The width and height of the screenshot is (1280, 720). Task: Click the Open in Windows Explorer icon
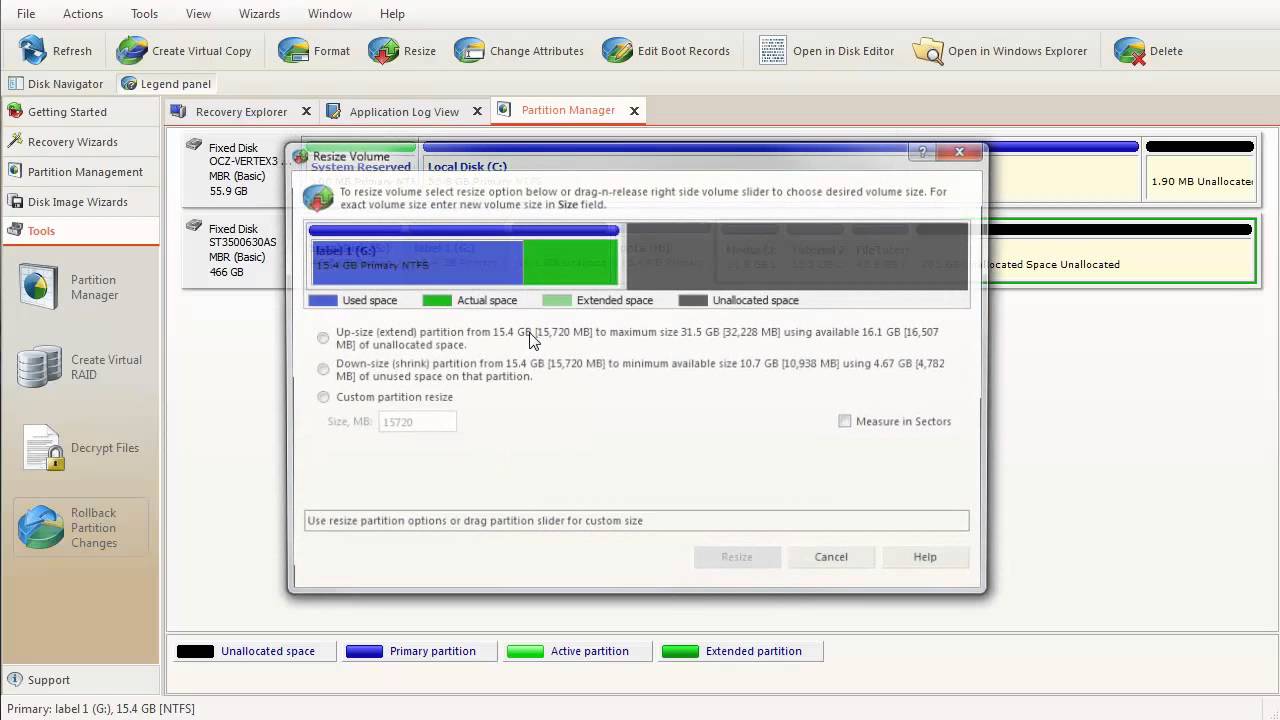[927, 50]
